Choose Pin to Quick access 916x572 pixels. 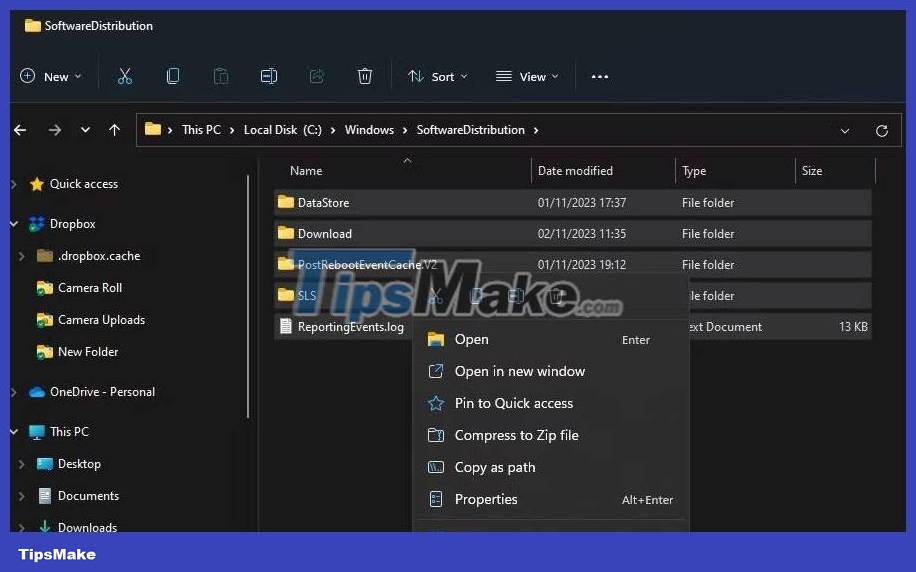tap(551, 404)
